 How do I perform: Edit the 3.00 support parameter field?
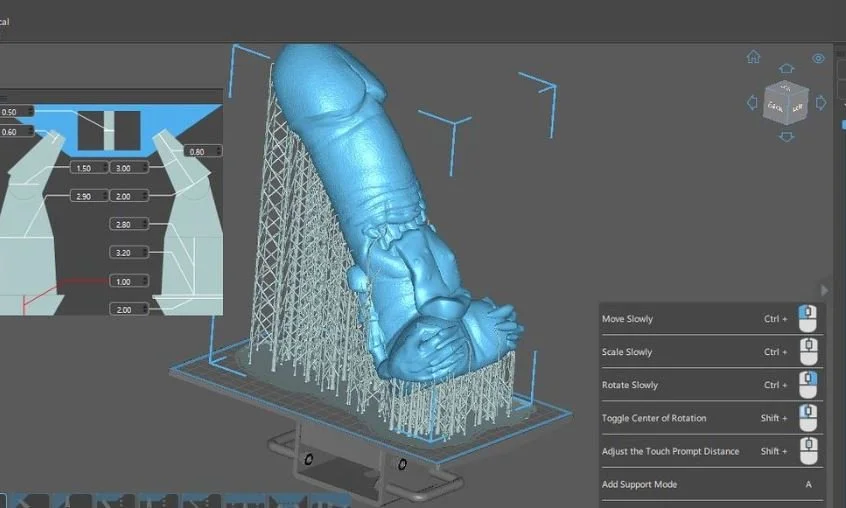[x=129, y=168]
